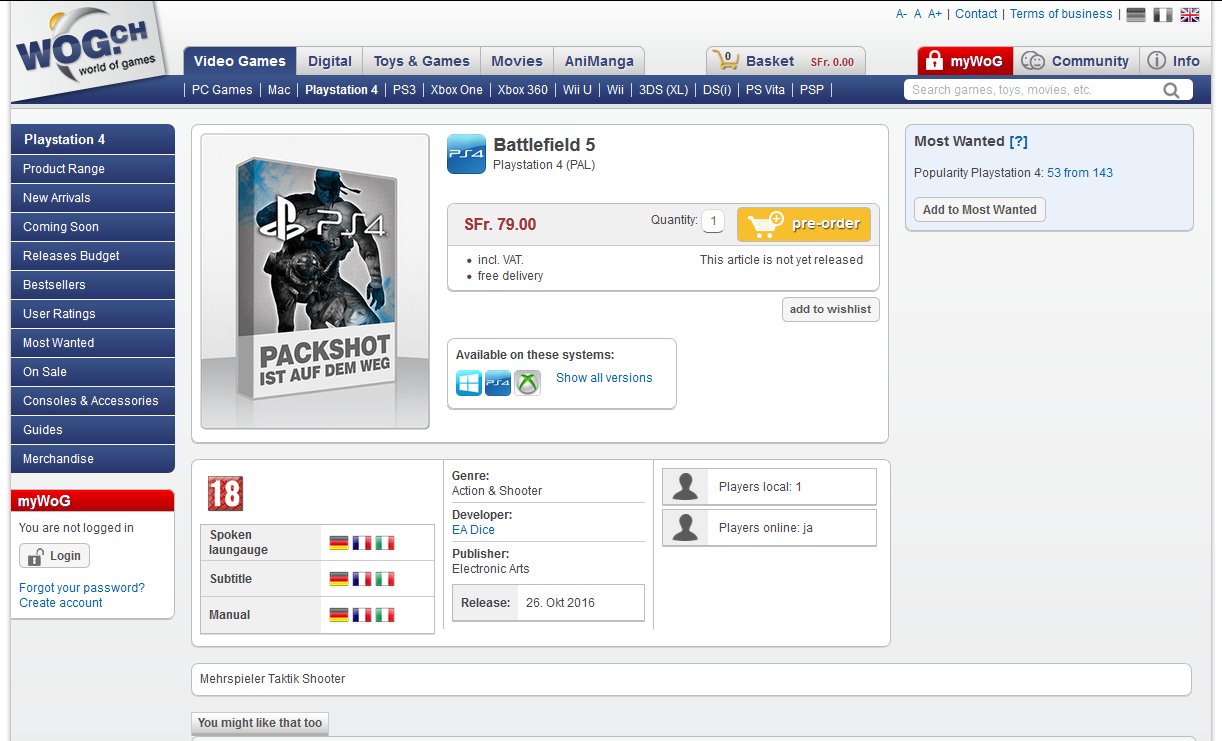Select the Xbox system version icon

tap(527, 382)
